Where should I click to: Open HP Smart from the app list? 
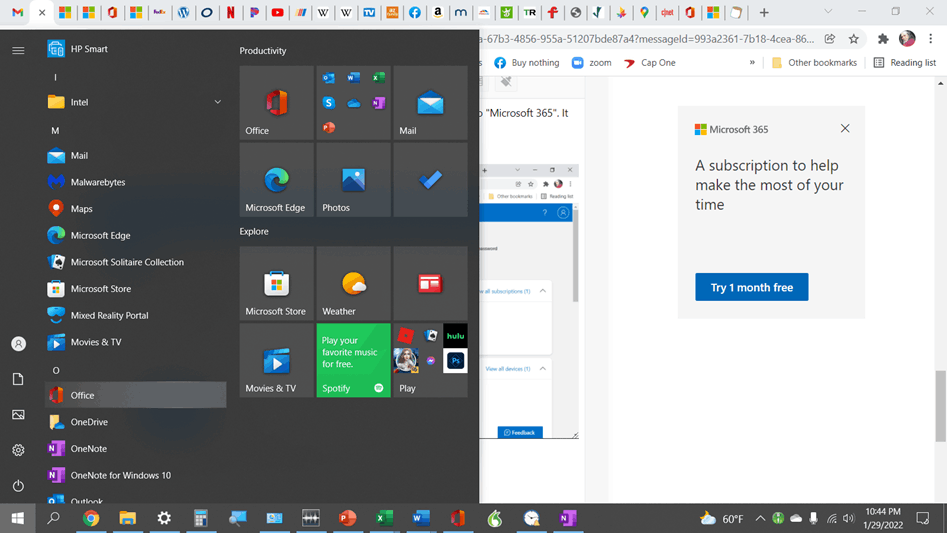pyautogui.click(x=136, y=49)
